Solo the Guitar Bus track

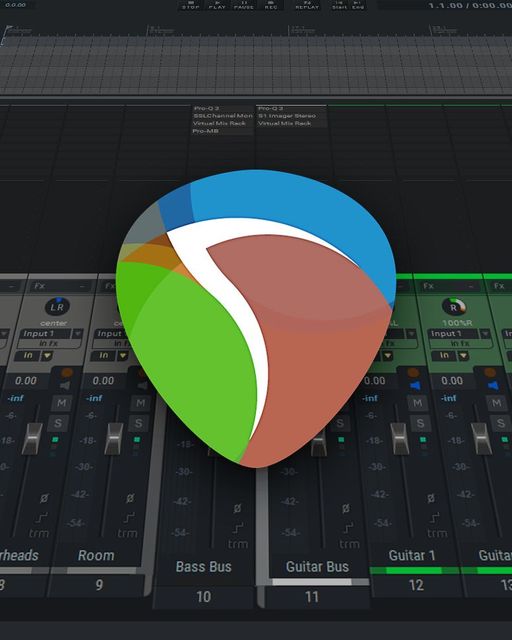[x=340, y=423]
